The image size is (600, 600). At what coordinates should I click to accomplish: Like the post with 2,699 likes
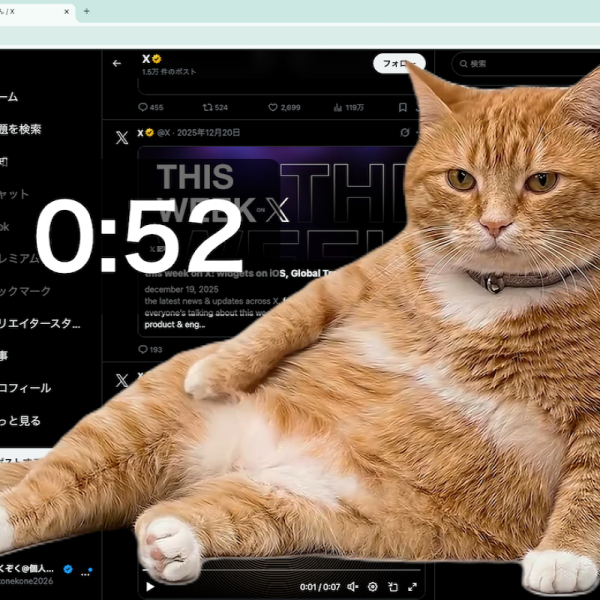tap(284, 108)
